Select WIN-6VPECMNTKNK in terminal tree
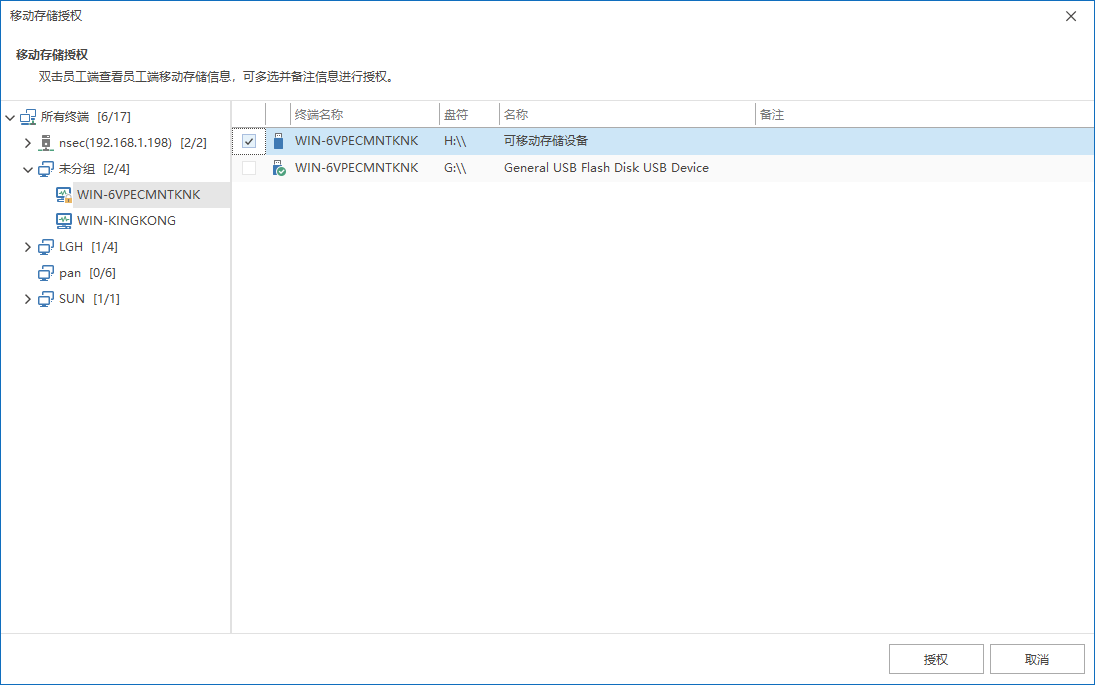Image resolution: width=1095 pixels, height=685 pixels. (x=138, y=195)
